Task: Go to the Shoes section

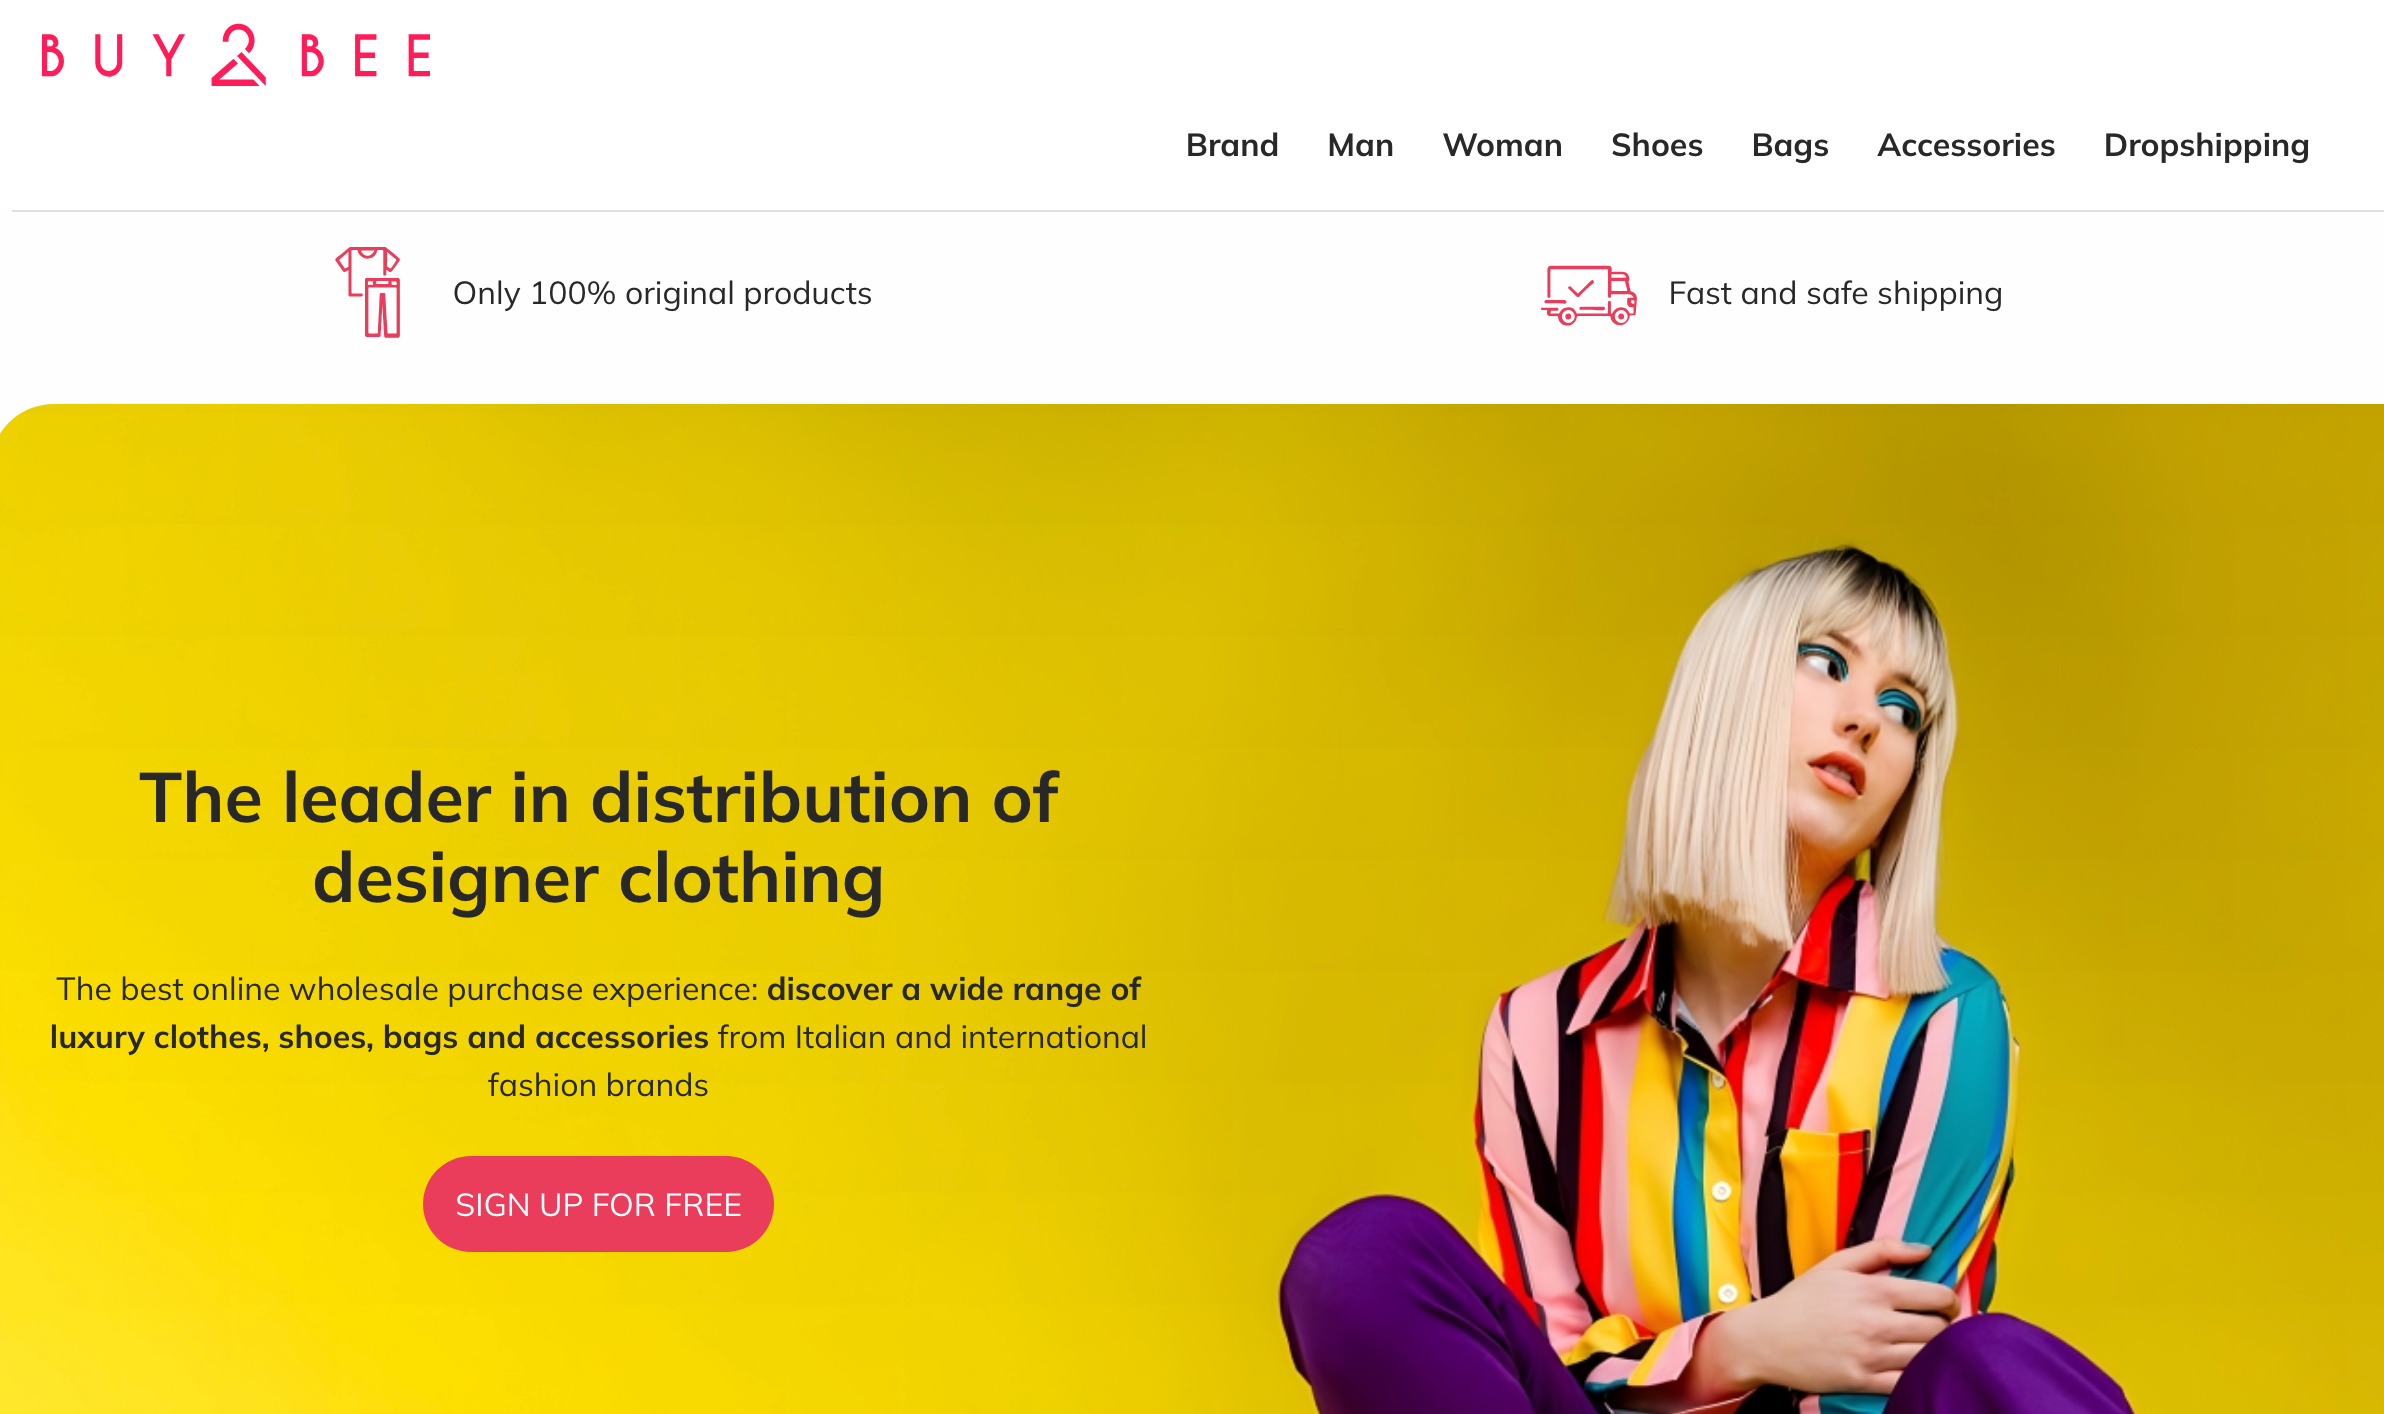Action: pyautogui.click(x=1656, y=145)
